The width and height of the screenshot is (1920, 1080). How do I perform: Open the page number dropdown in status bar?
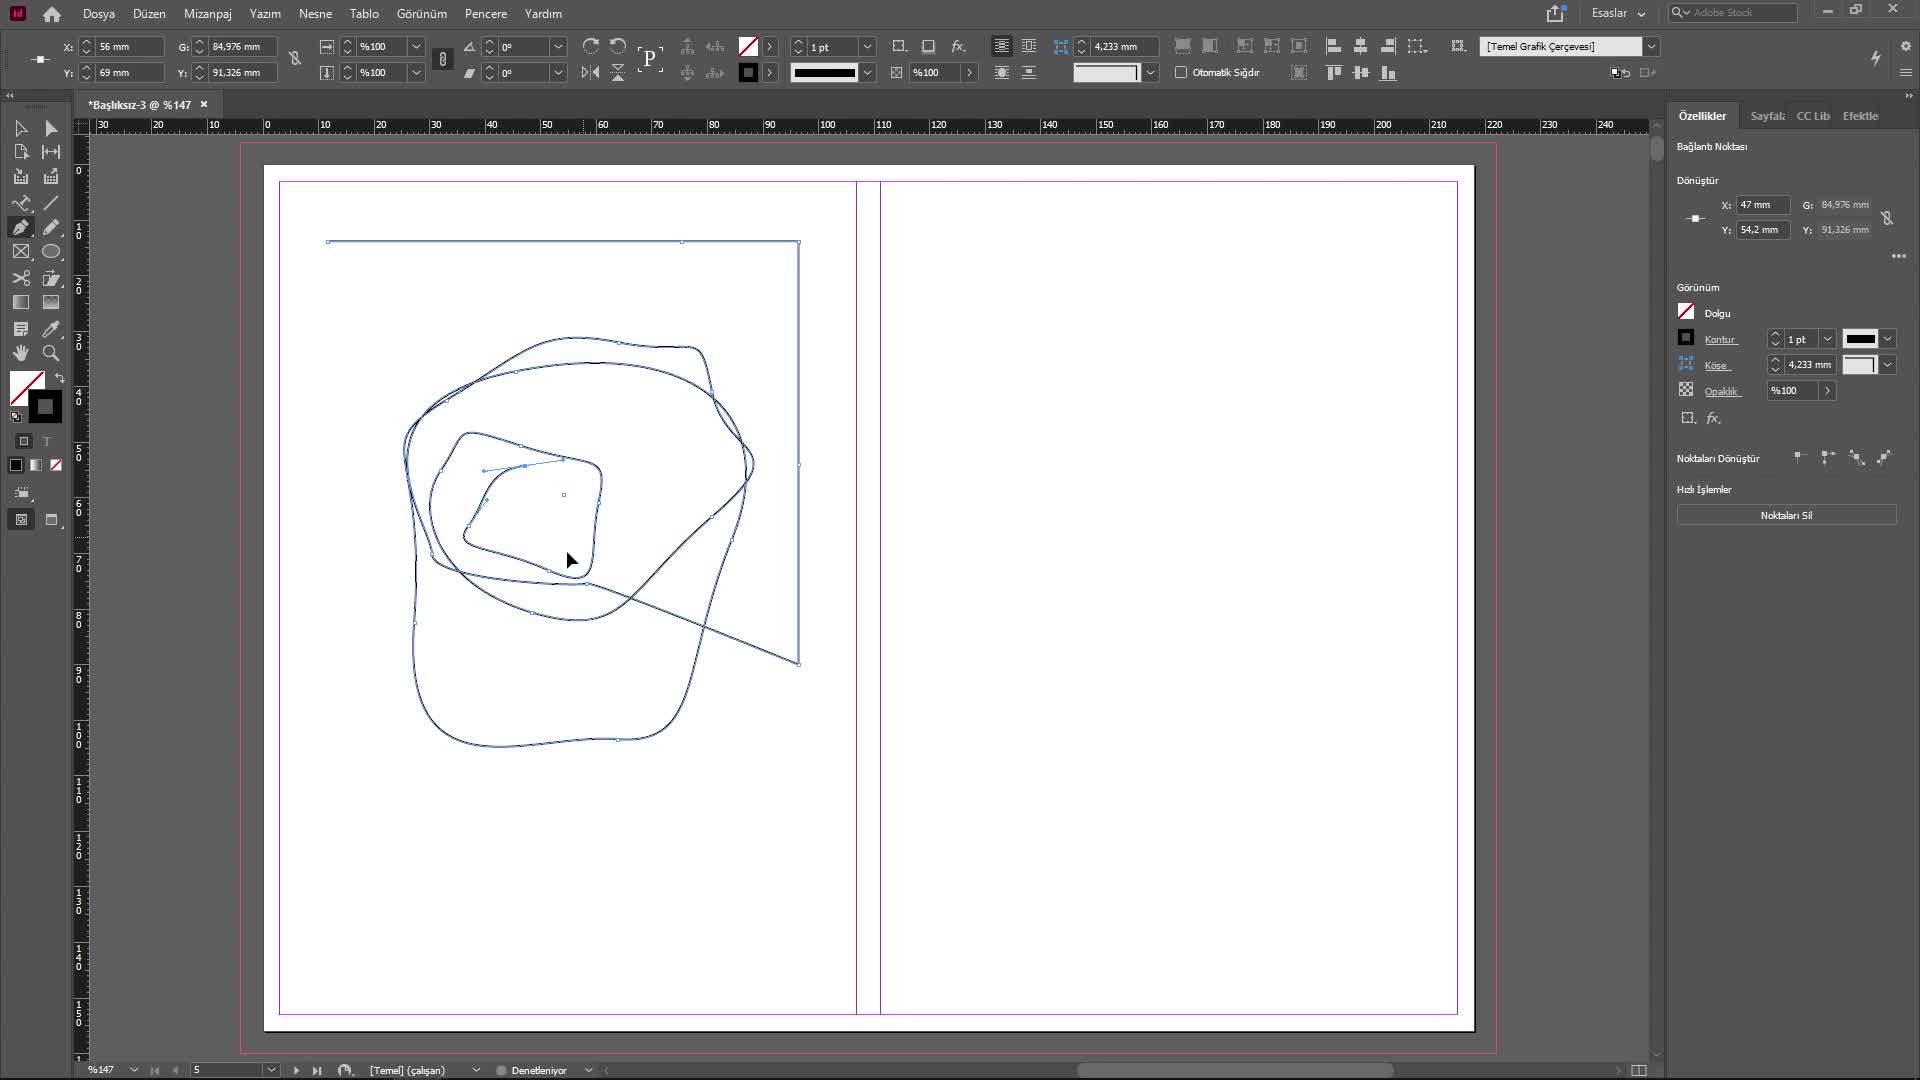tap(271, 1070)
